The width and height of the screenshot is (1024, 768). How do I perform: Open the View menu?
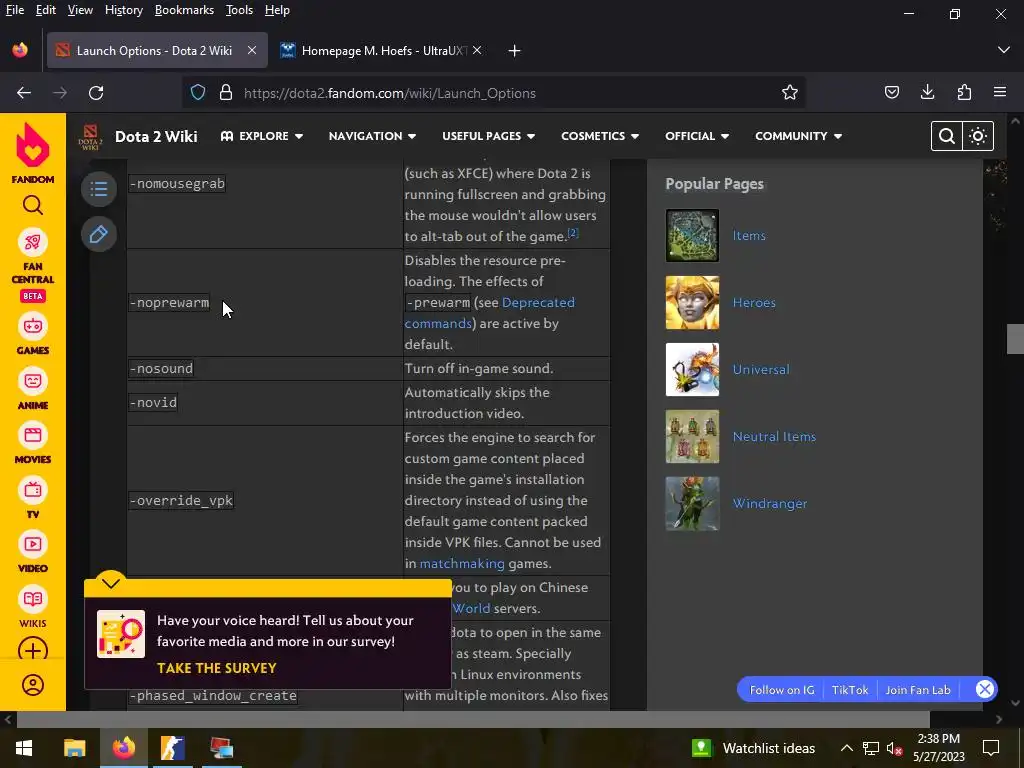pyautogui.click(x=80, y=10)
